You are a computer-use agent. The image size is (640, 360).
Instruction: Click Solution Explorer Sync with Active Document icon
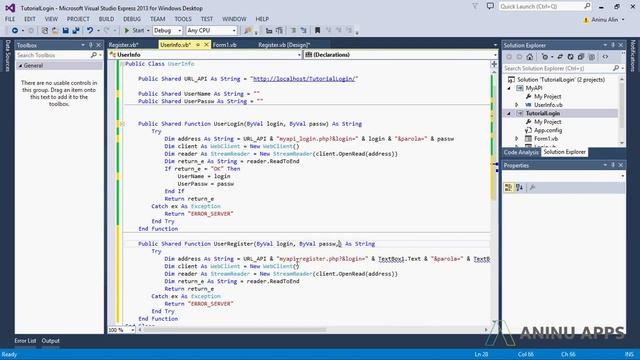click(560, 57)
